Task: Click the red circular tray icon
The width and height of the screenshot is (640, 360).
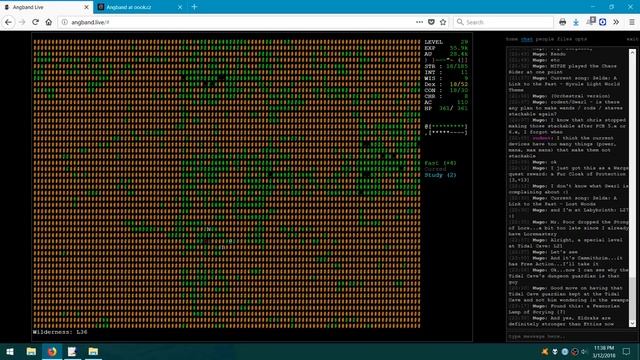Action: click(574, 351)
